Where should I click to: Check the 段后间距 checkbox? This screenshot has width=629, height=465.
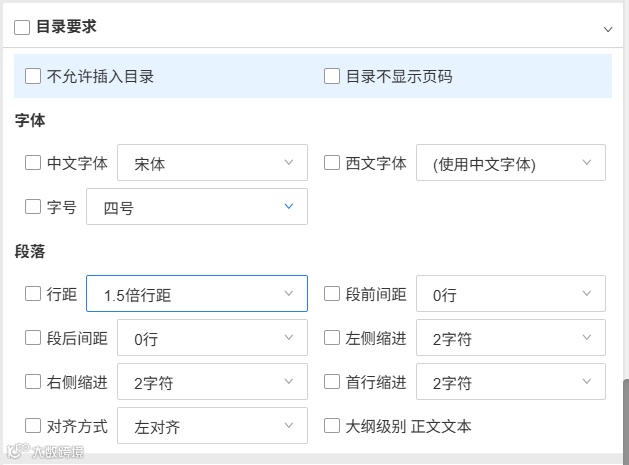(x=33, y=338)
